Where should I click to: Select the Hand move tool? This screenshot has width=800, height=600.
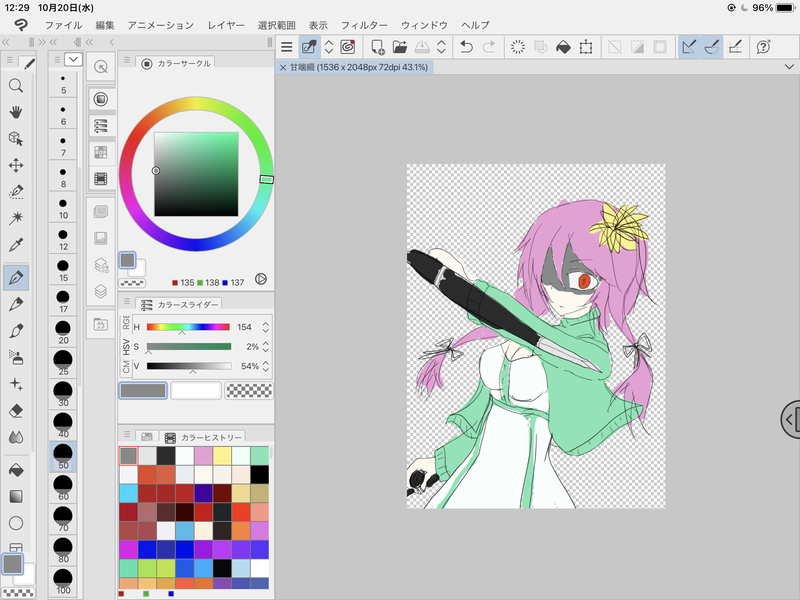point(16,112)
